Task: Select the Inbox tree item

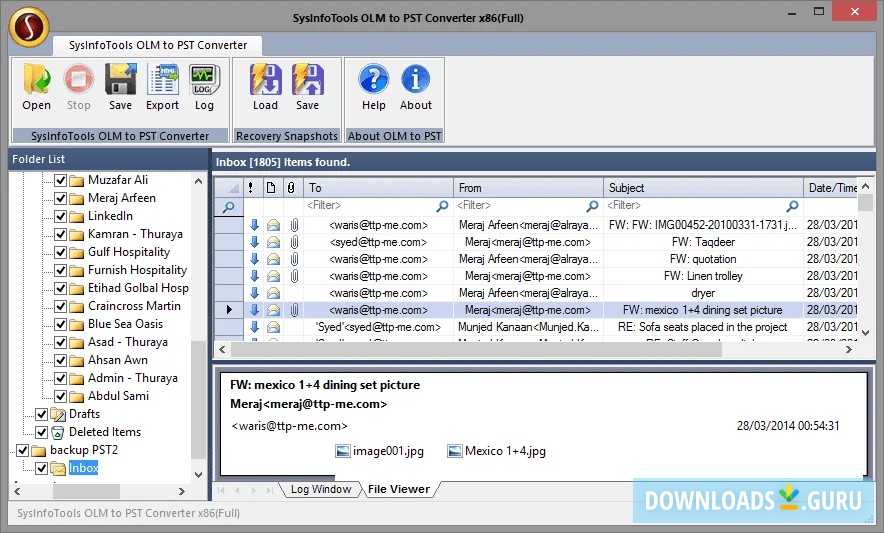Action: pyautogui.click(x=83, y=468)
